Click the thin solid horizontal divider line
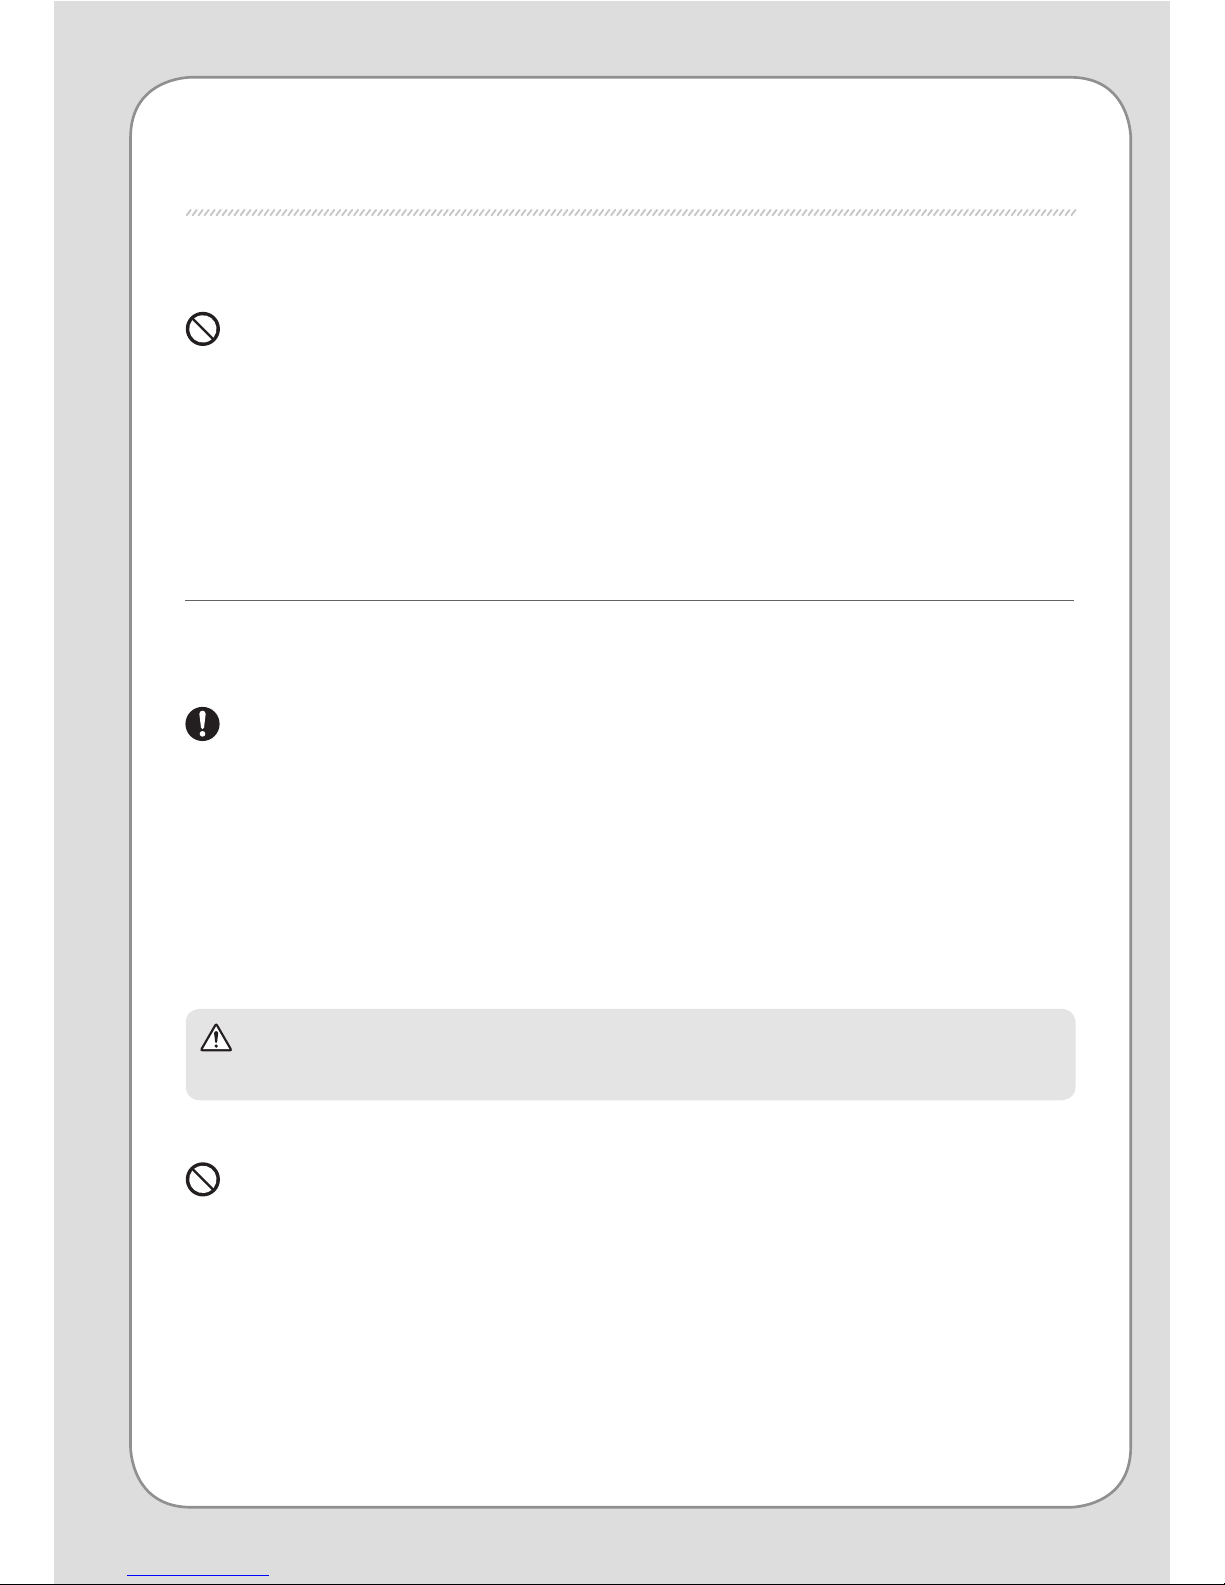Viewport: 1225px width, 1585px height. tap(630, 601)
